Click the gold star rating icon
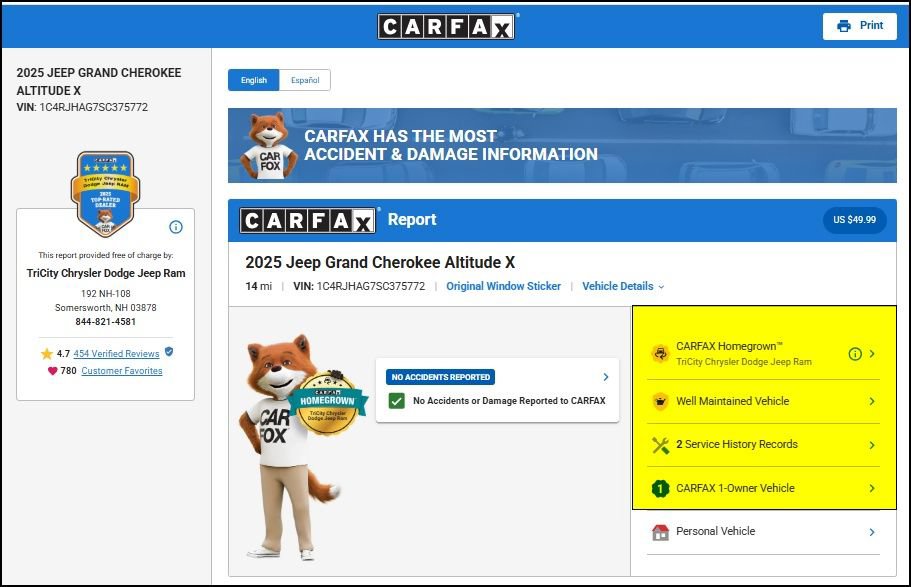This screenshot has height=587, width=911. click(46, 353)
